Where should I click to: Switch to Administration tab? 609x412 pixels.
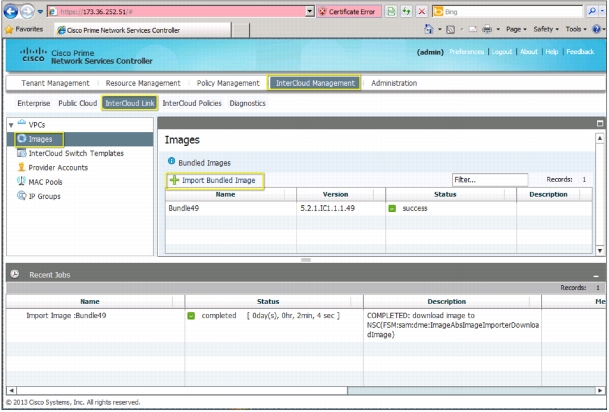[394, 83]
